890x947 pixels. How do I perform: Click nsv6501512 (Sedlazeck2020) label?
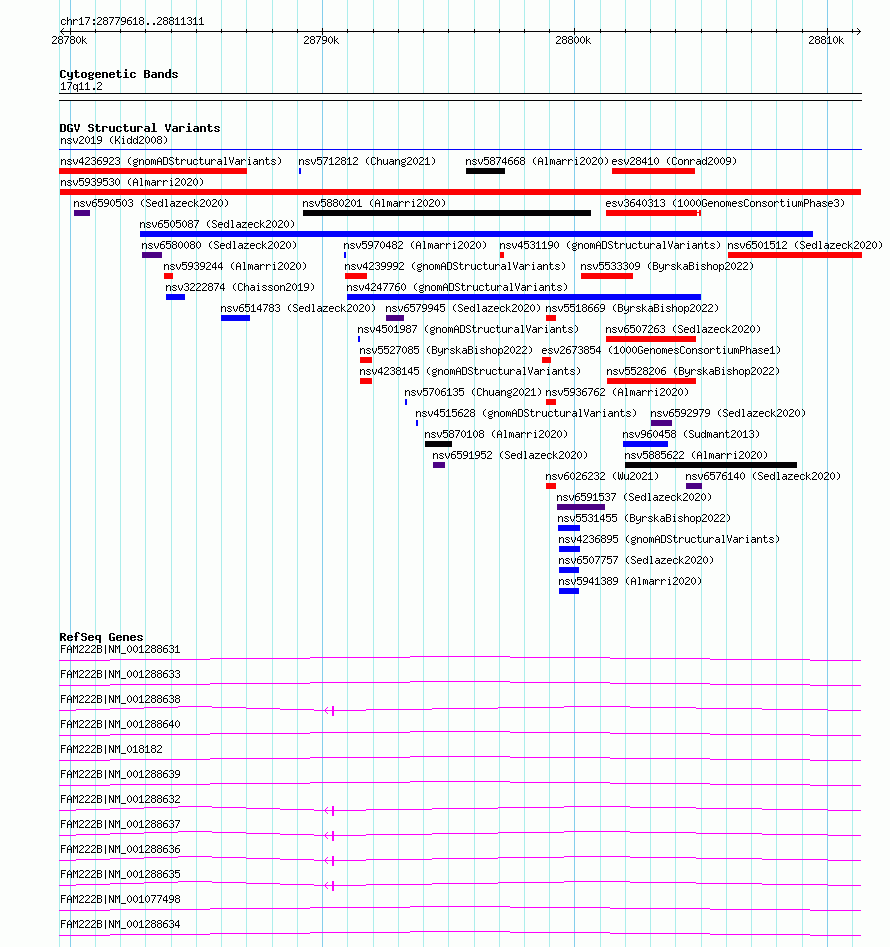pos(805,245)
